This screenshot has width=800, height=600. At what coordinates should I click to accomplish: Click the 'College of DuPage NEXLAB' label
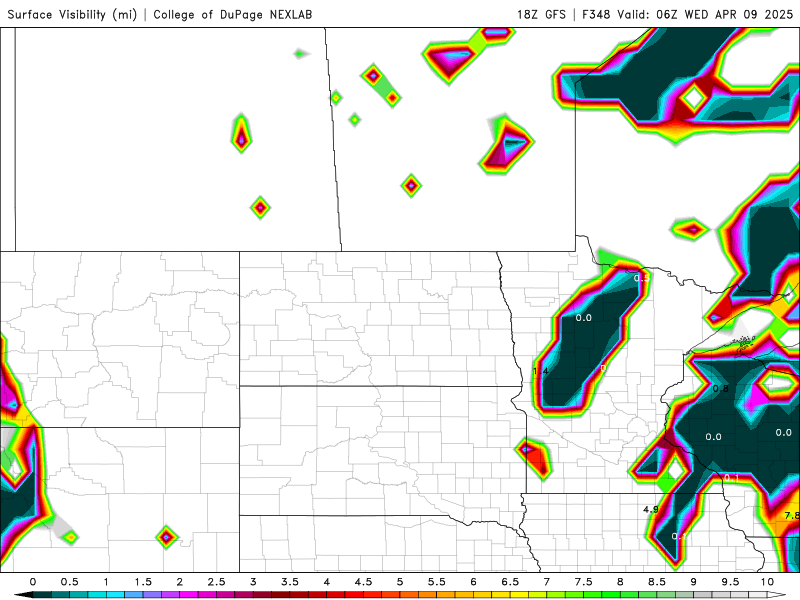[x=233, y=15]
